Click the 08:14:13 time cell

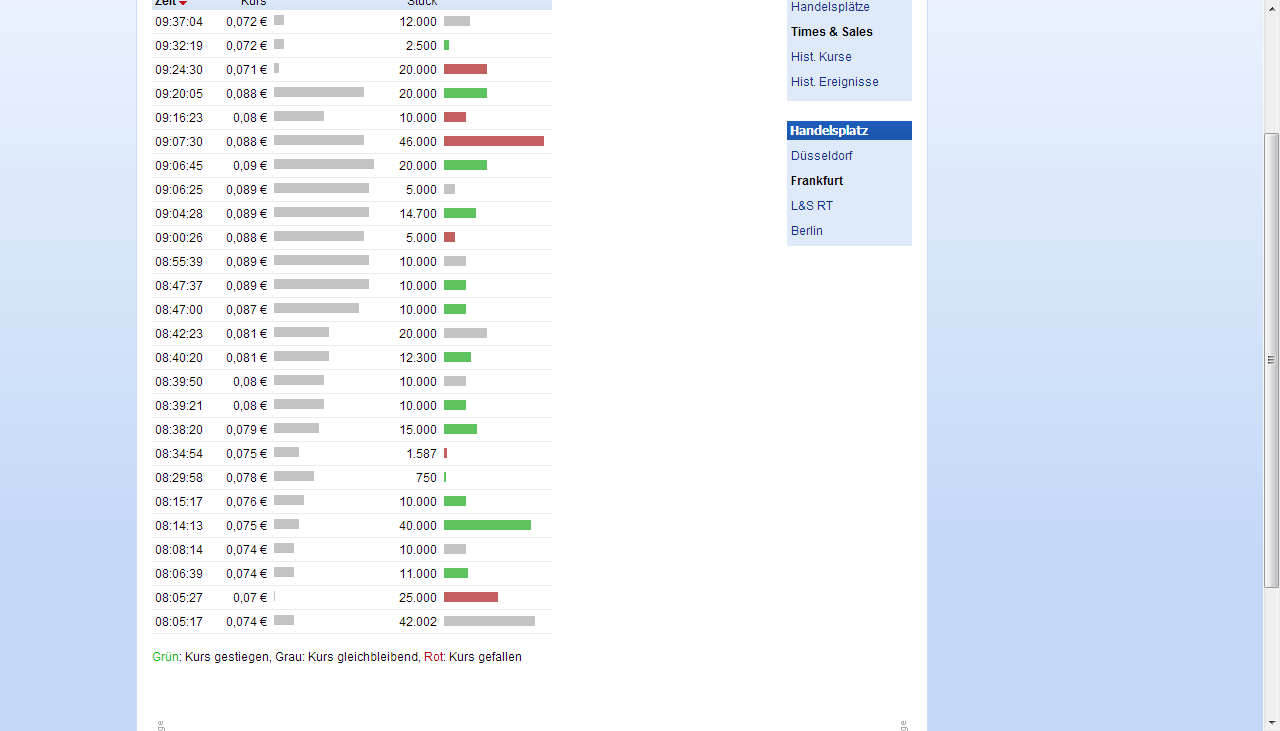click(x=179, y=526)
